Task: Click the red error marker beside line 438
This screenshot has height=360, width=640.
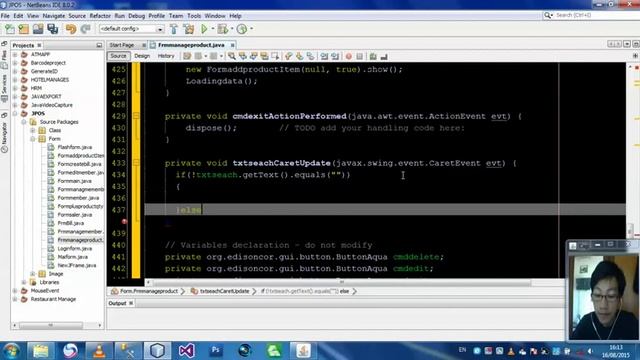Action: (x=124, y=222)
